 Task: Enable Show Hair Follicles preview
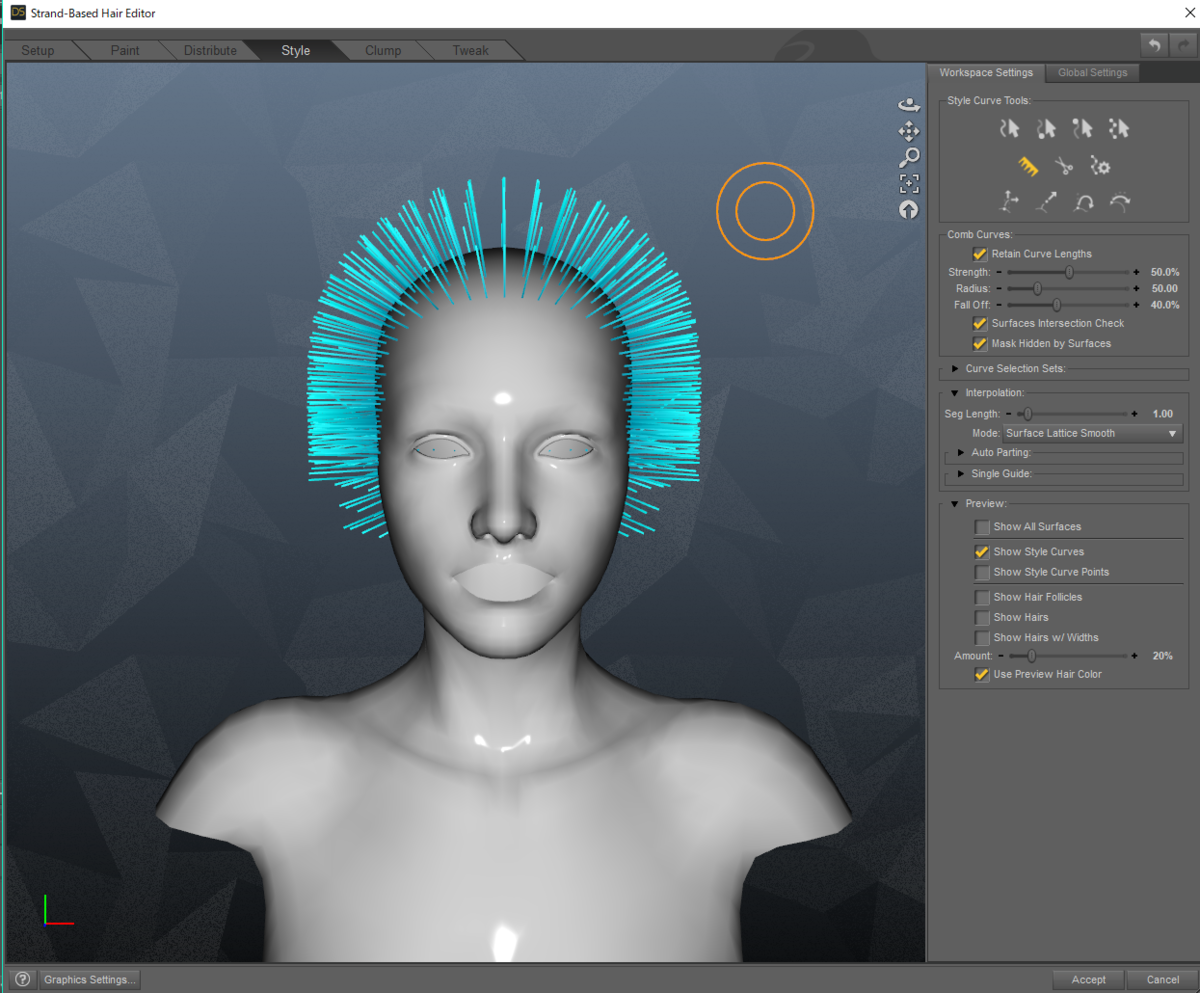983,597
